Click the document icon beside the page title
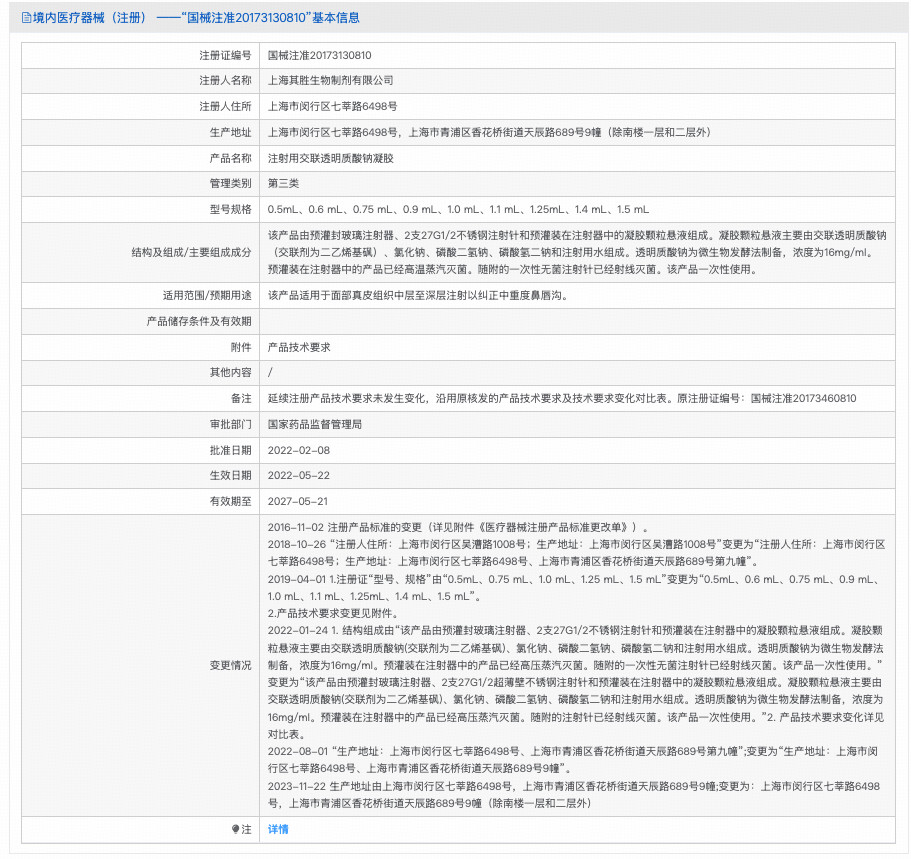This screenshot has height=859, width=911. point(26,18)
